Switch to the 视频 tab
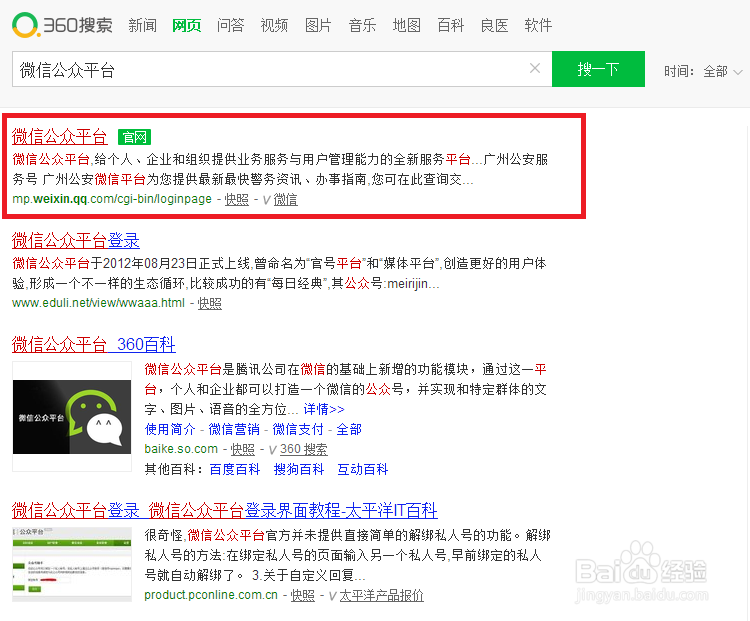Image resolution: width=750 pixels, height=621 pixels. tap(274, 25)
